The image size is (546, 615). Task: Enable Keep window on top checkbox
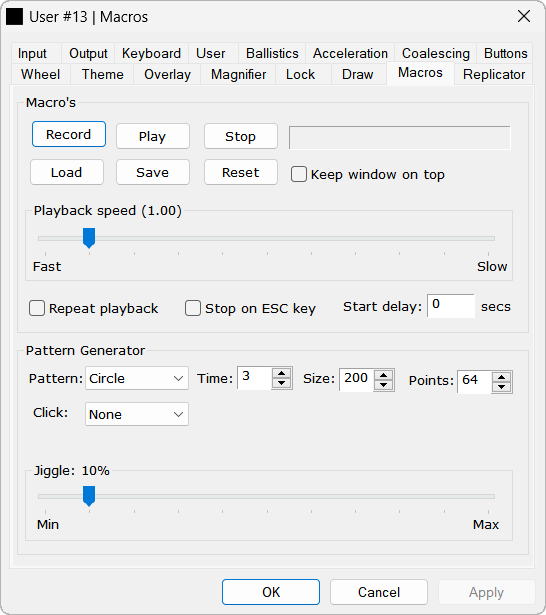pyautogui.click(x=299, y=174)
